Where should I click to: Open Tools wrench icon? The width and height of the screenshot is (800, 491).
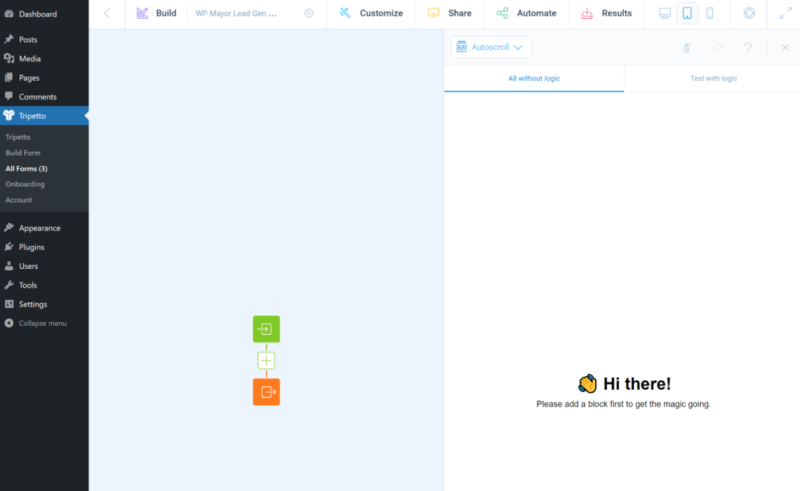pyautogui.click(x=9, y=285)
